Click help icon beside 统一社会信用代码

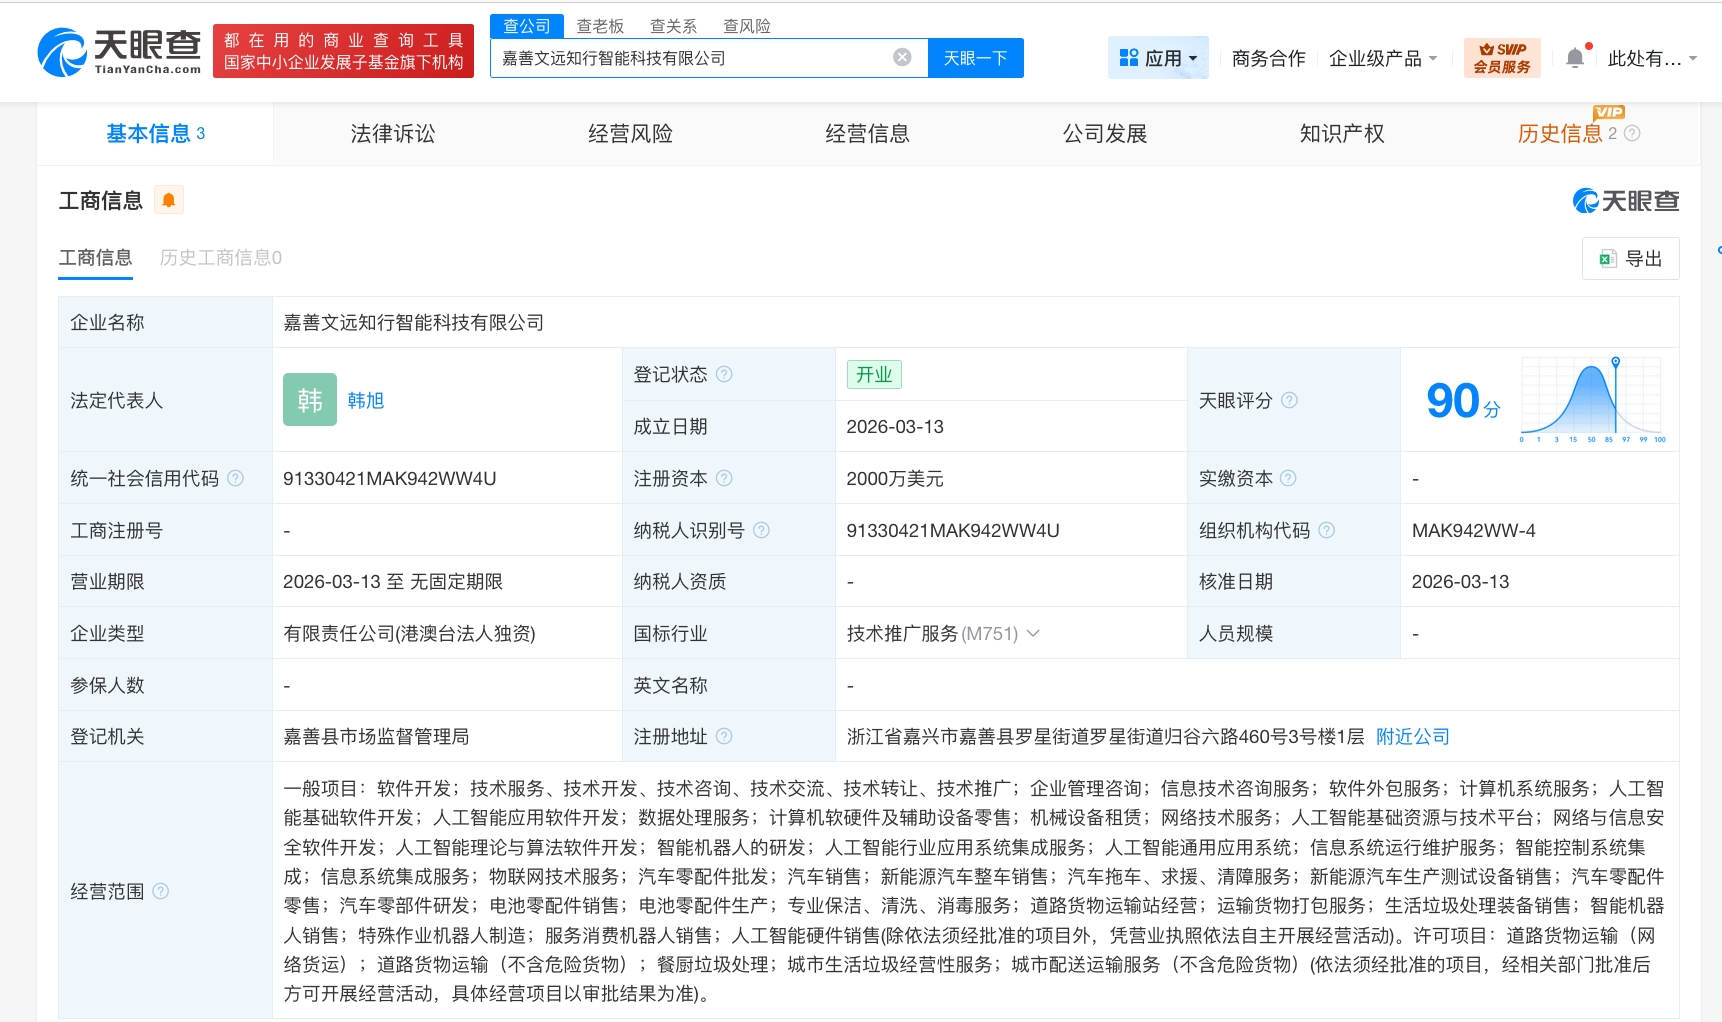point(236,478)
